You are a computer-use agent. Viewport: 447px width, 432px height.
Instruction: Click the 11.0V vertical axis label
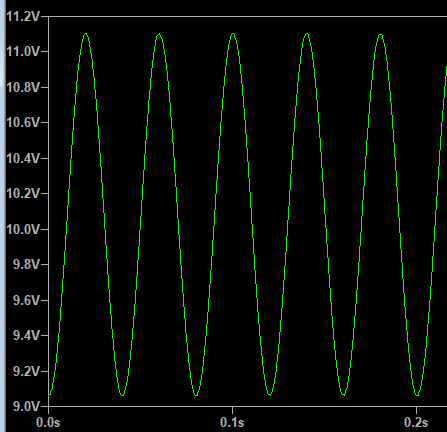[23, 52]
